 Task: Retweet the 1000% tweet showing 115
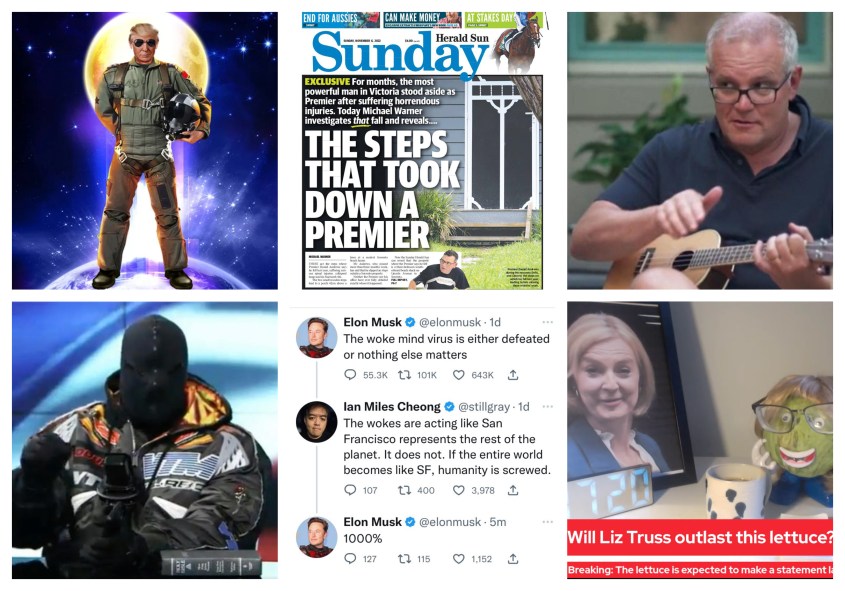tap(404, 559)
